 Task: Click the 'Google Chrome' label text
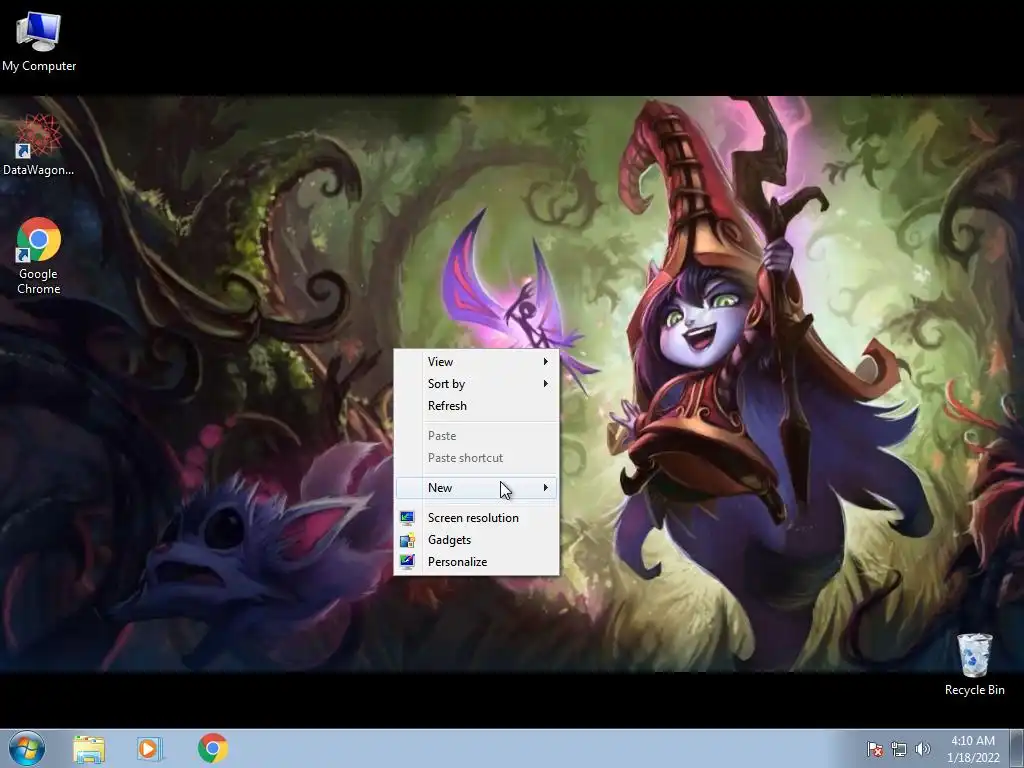pos(39,281)
